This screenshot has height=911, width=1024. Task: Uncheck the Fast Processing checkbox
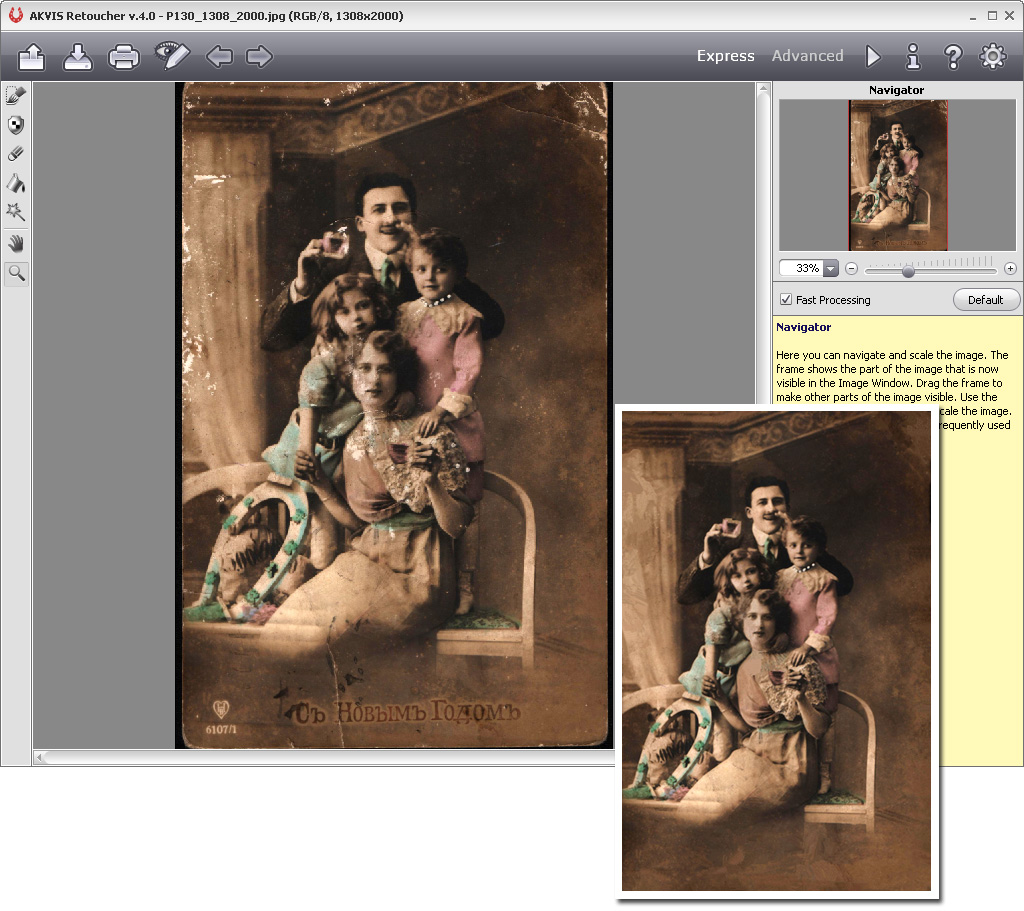[x=786, y=300]
